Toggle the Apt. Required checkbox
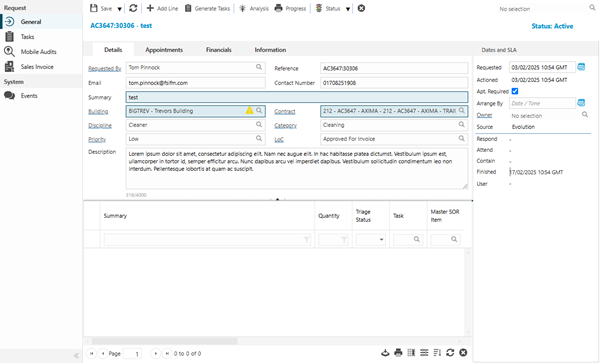 515,91
